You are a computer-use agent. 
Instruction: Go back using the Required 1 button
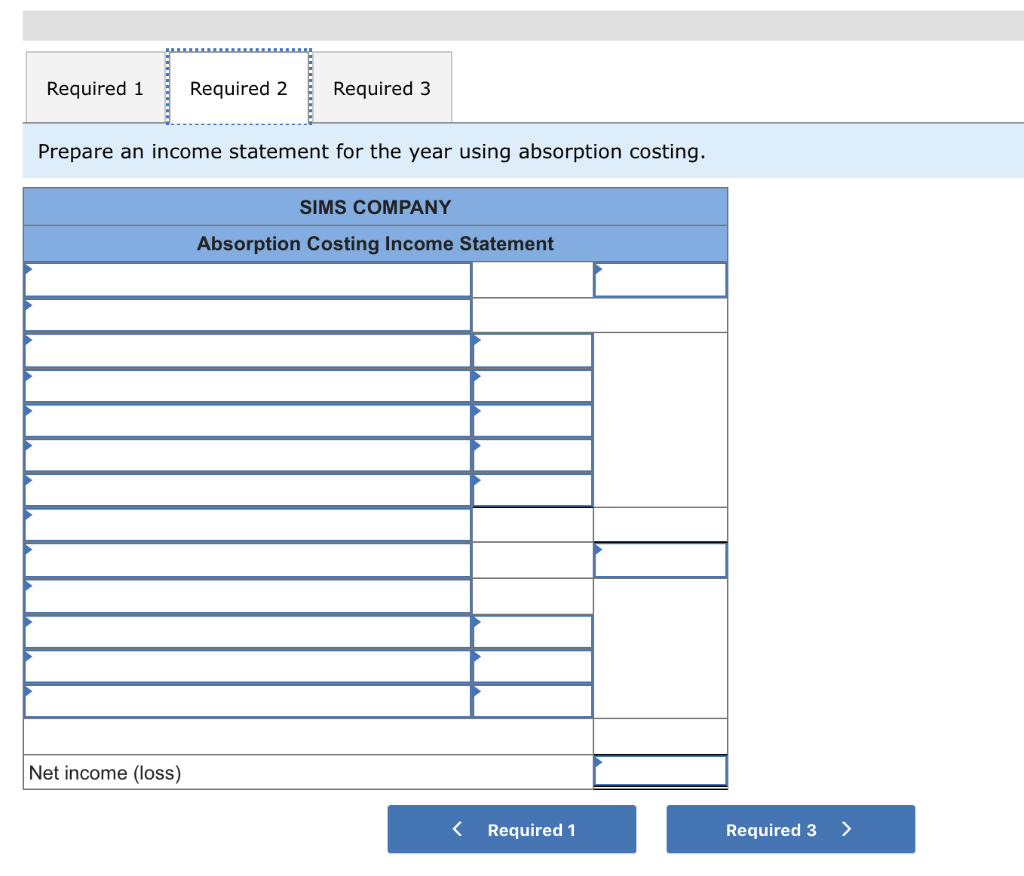(x=511, y=829)
